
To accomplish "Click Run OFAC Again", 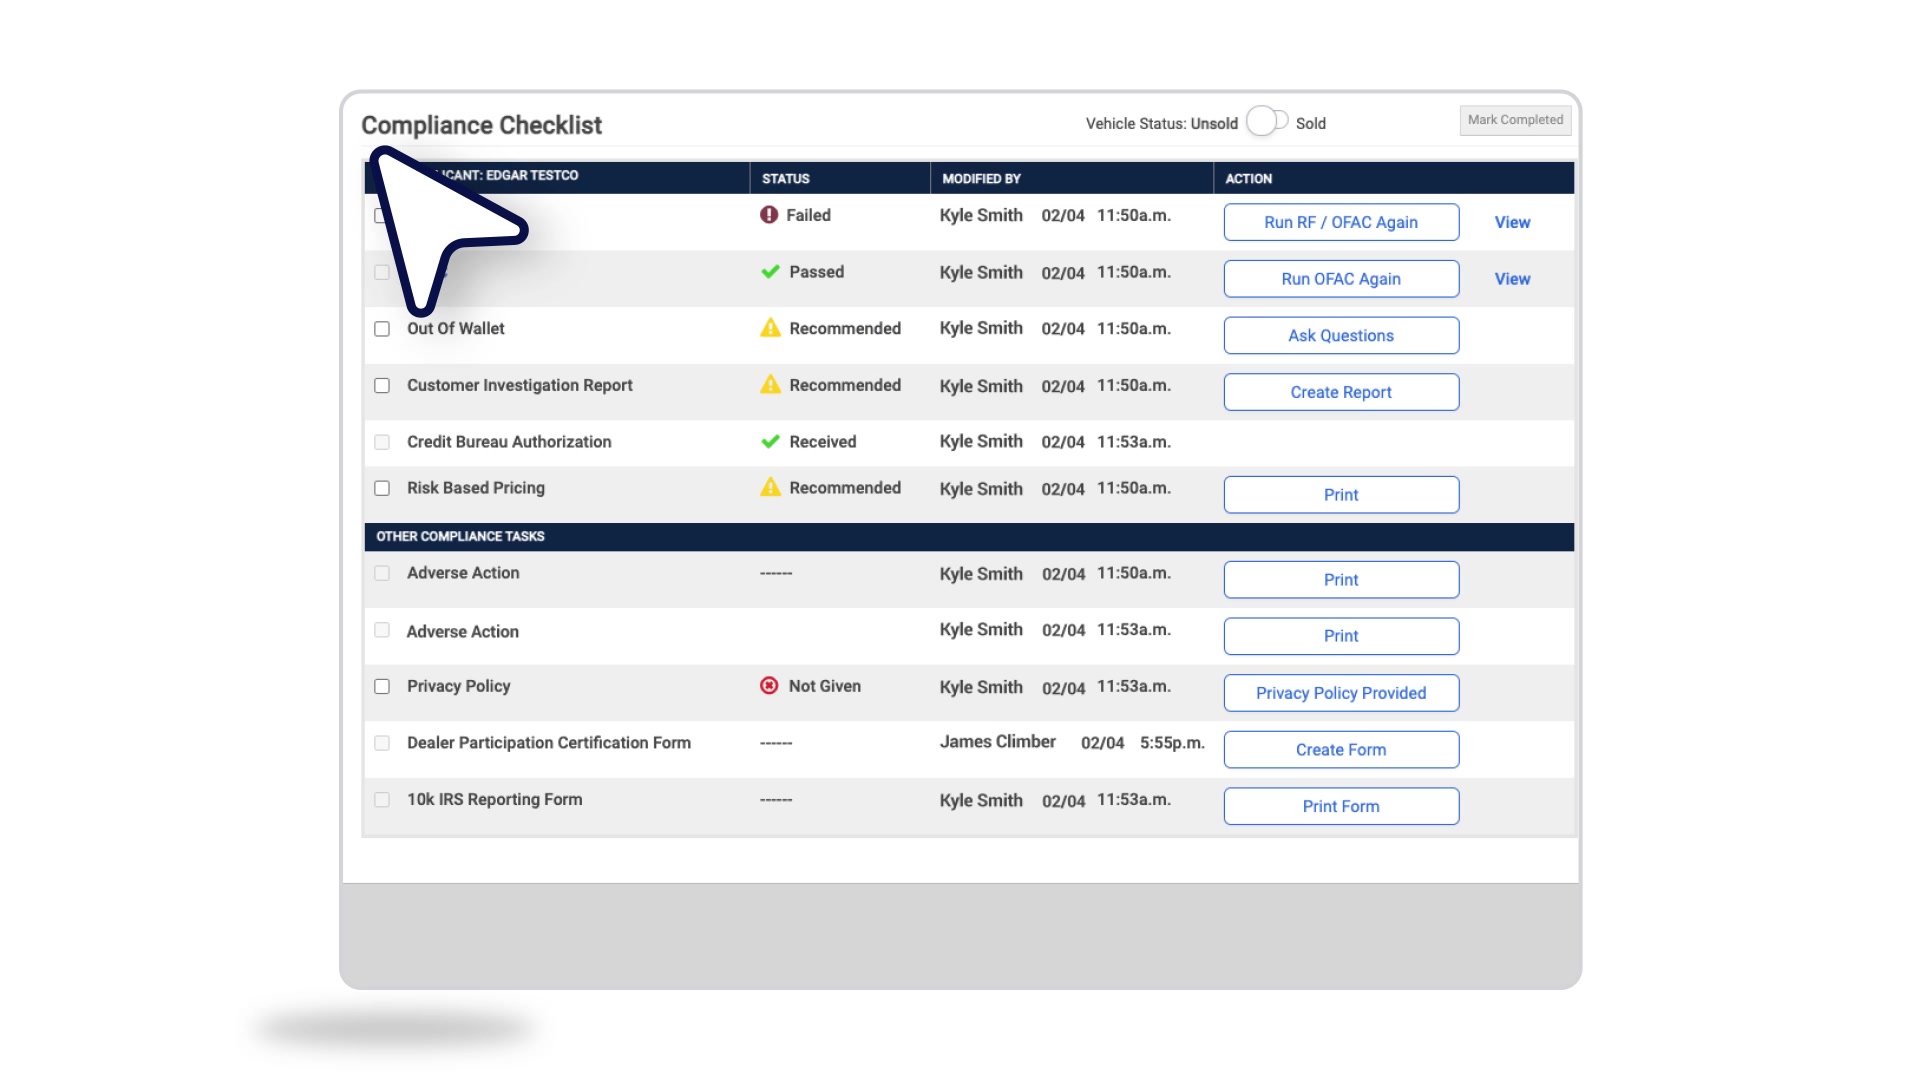I will [x=1341, y=279].
